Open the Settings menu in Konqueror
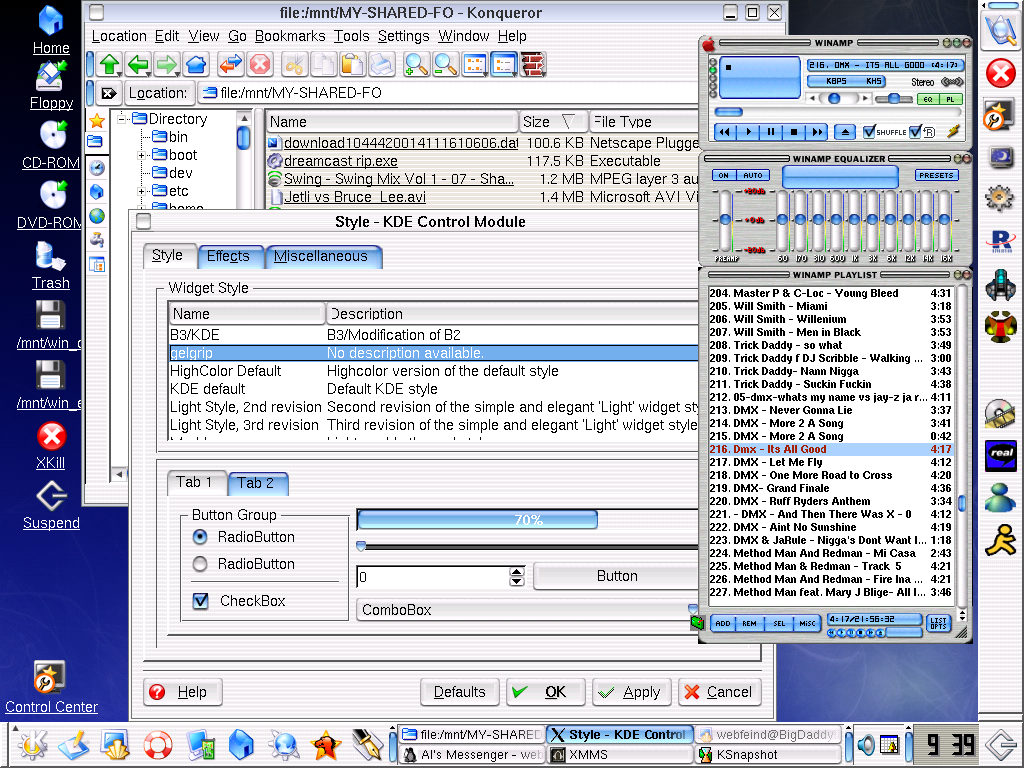 click(404, 37)
